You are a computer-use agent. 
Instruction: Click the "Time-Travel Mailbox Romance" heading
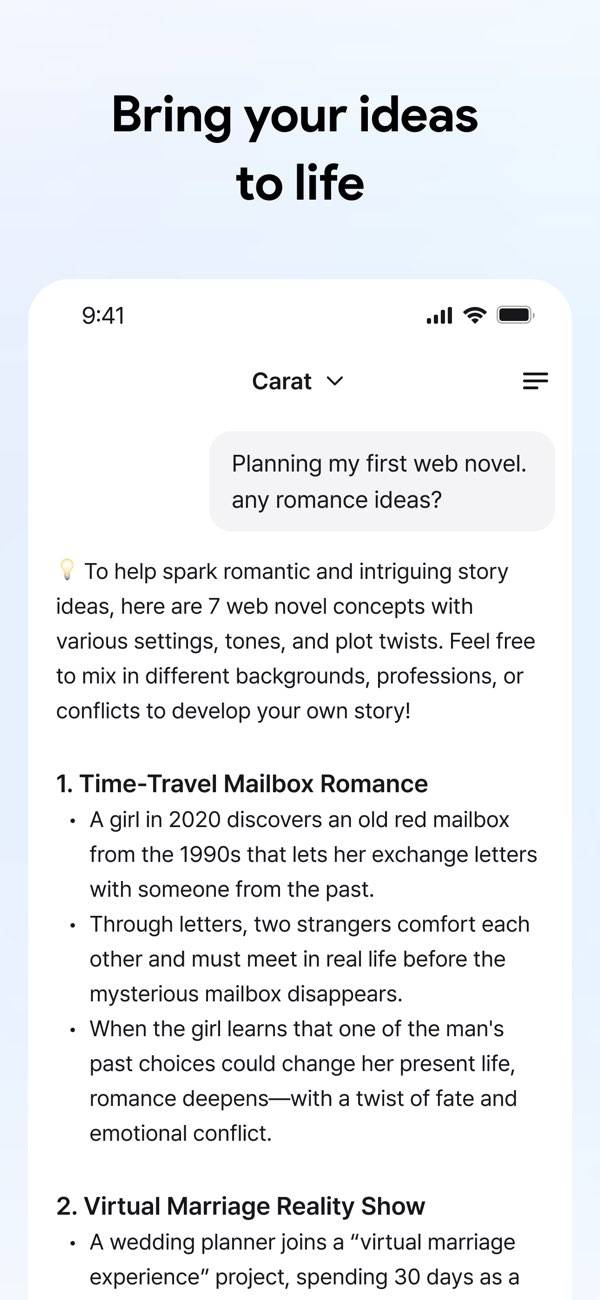point(242,783)
